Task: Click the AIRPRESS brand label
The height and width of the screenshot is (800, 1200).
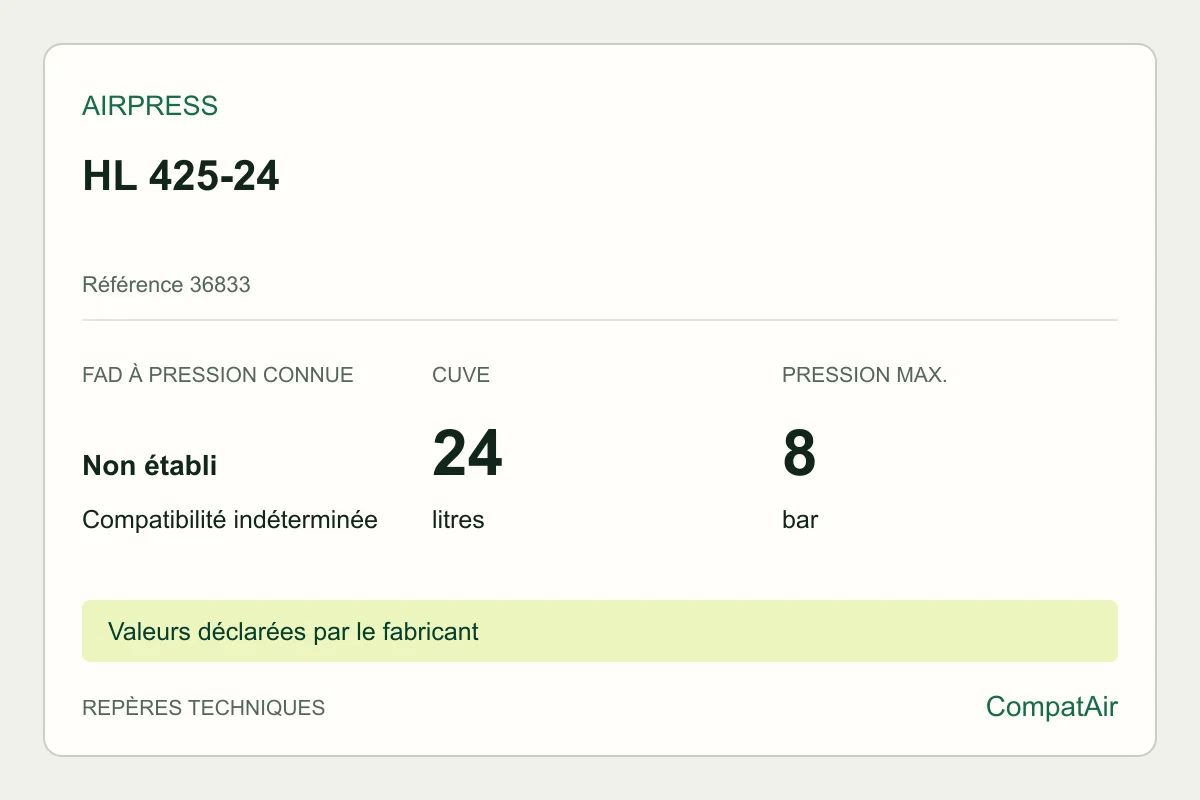Action: click(x=150, y=106)
